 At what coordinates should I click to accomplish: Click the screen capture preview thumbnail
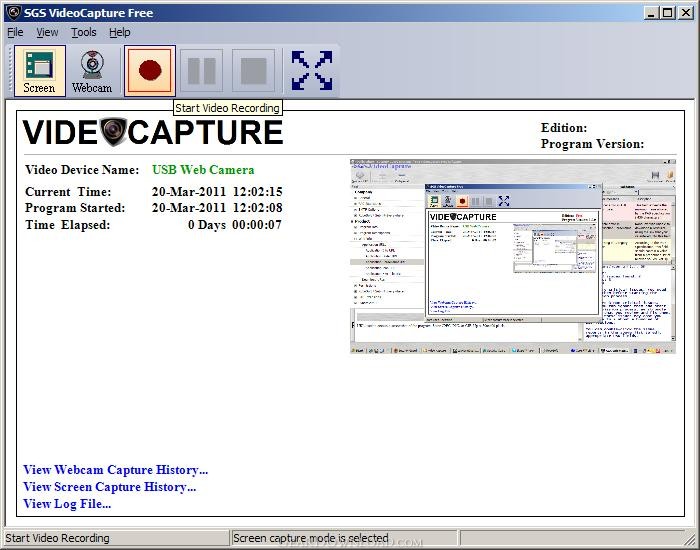click(513, 256)
